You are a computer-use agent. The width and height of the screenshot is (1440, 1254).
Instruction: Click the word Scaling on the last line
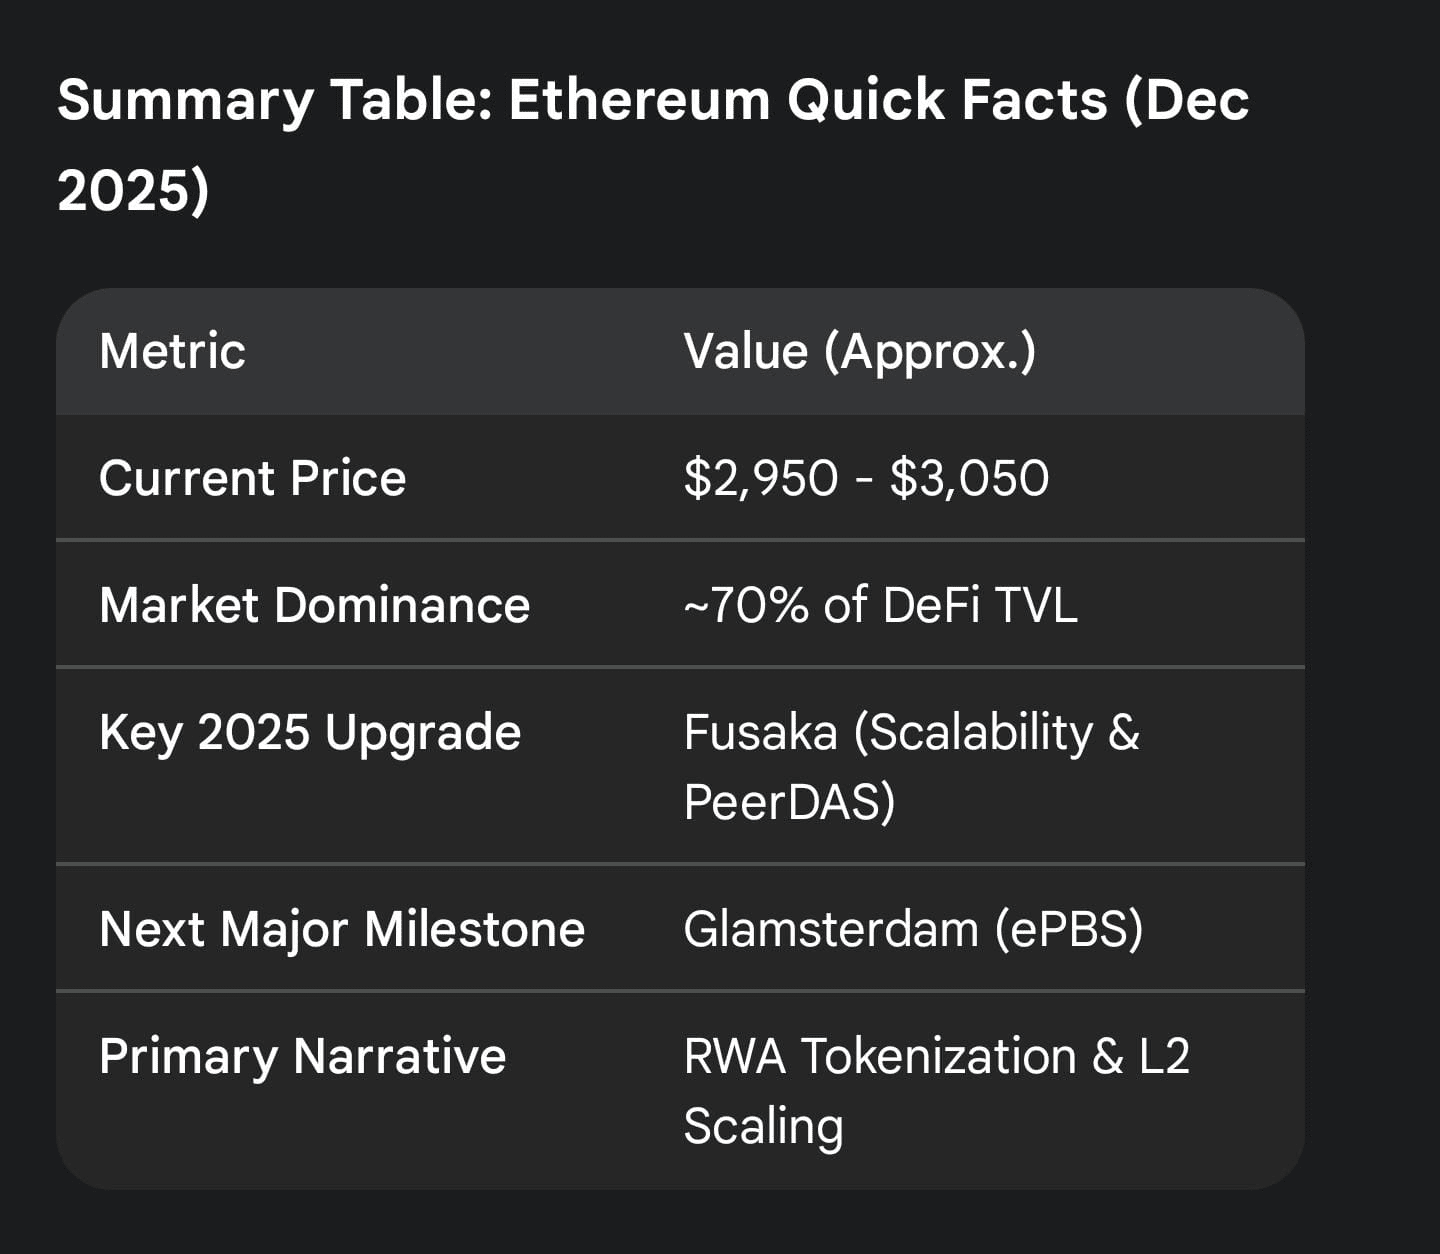(763, 1126)
